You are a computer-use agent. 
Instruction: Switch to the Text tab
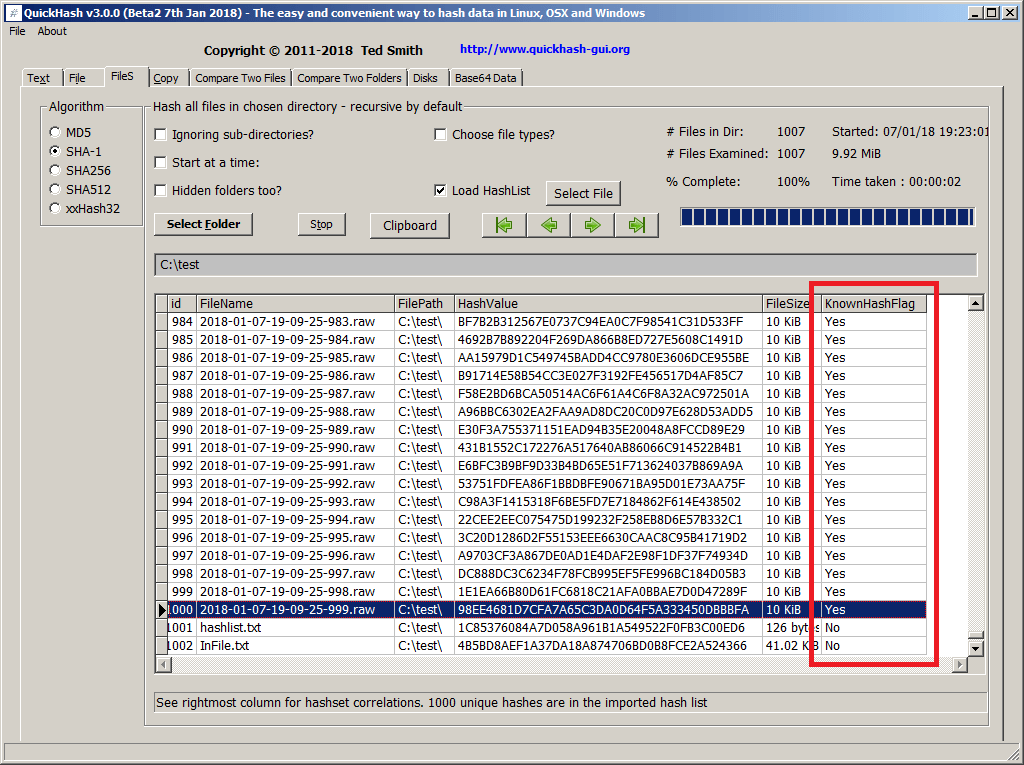39,78
